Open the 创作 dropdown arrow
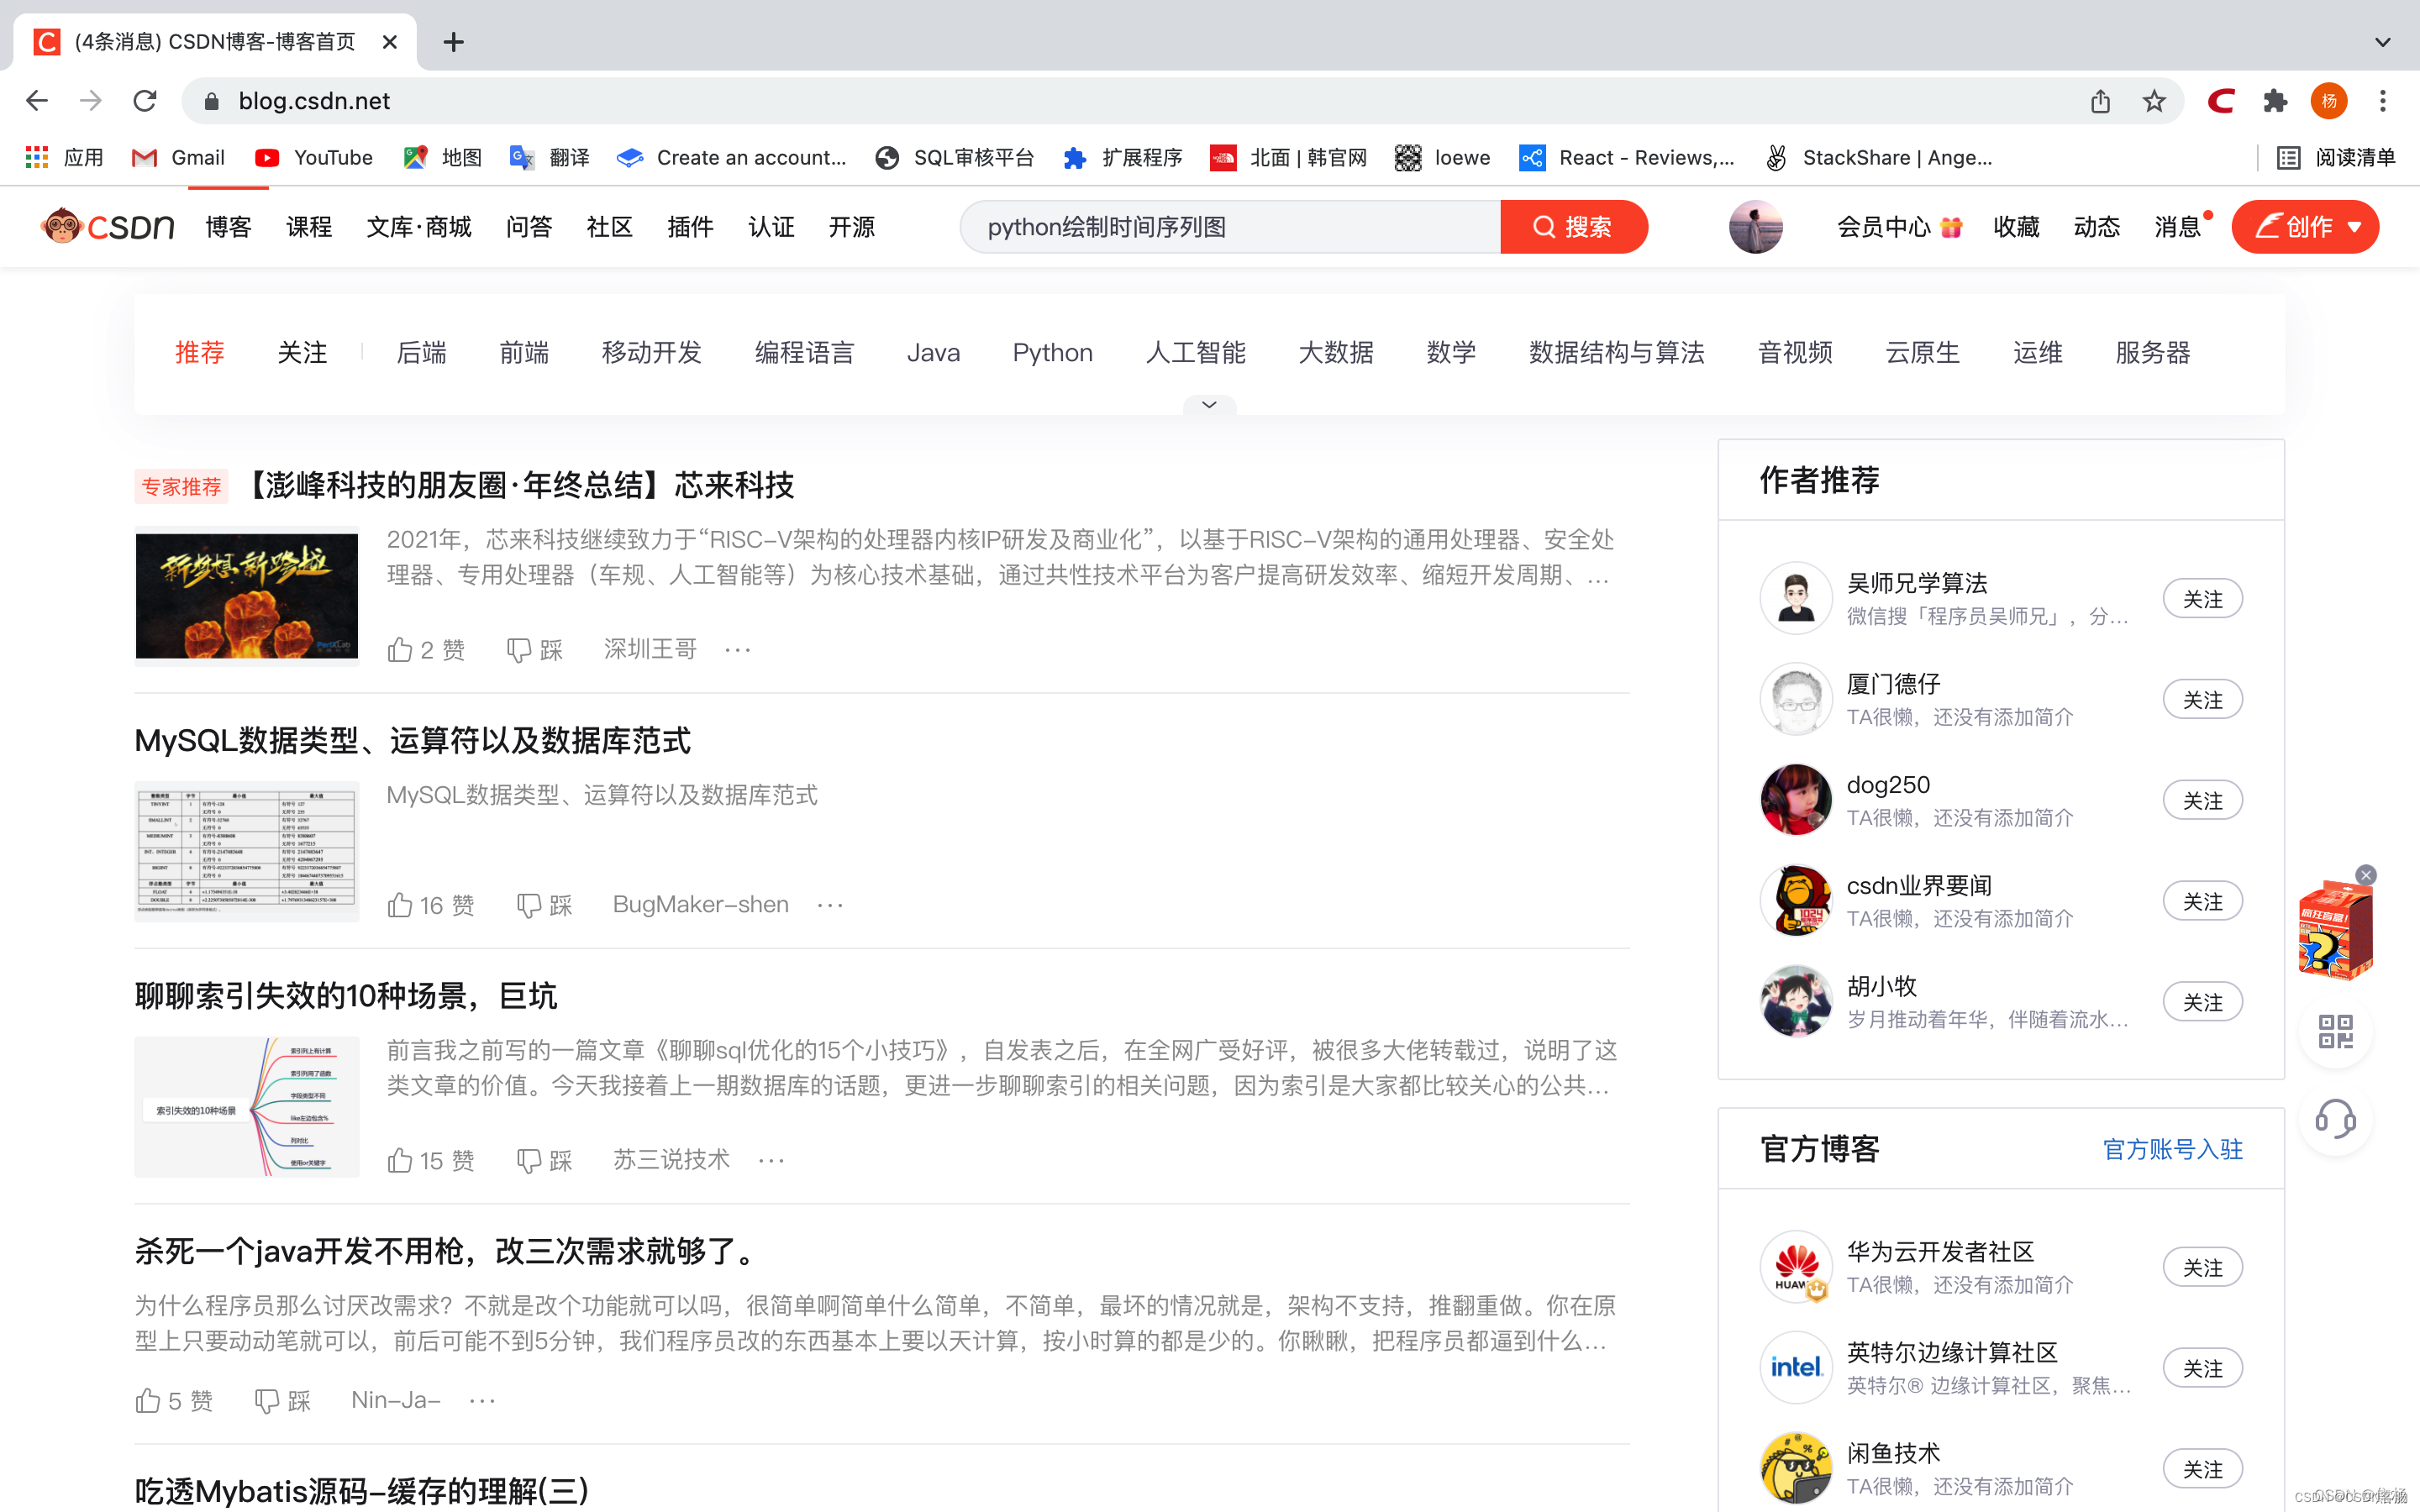This screenshot has height=1512, width=2420. (2355, 227)
